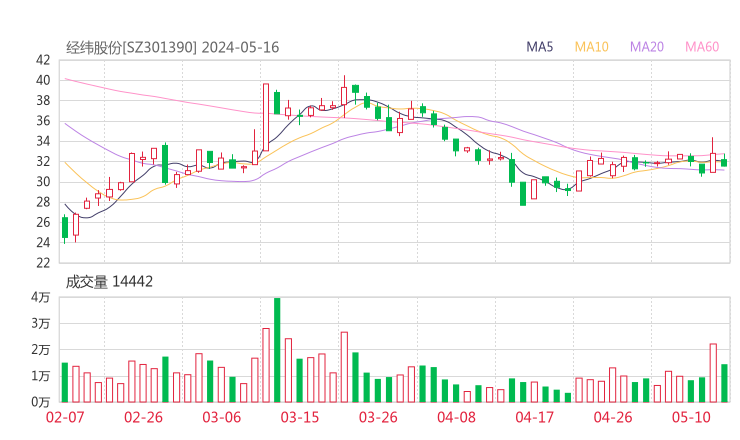
Task: Click the 成交量 14442 volume label
Action: pos(109,282)
